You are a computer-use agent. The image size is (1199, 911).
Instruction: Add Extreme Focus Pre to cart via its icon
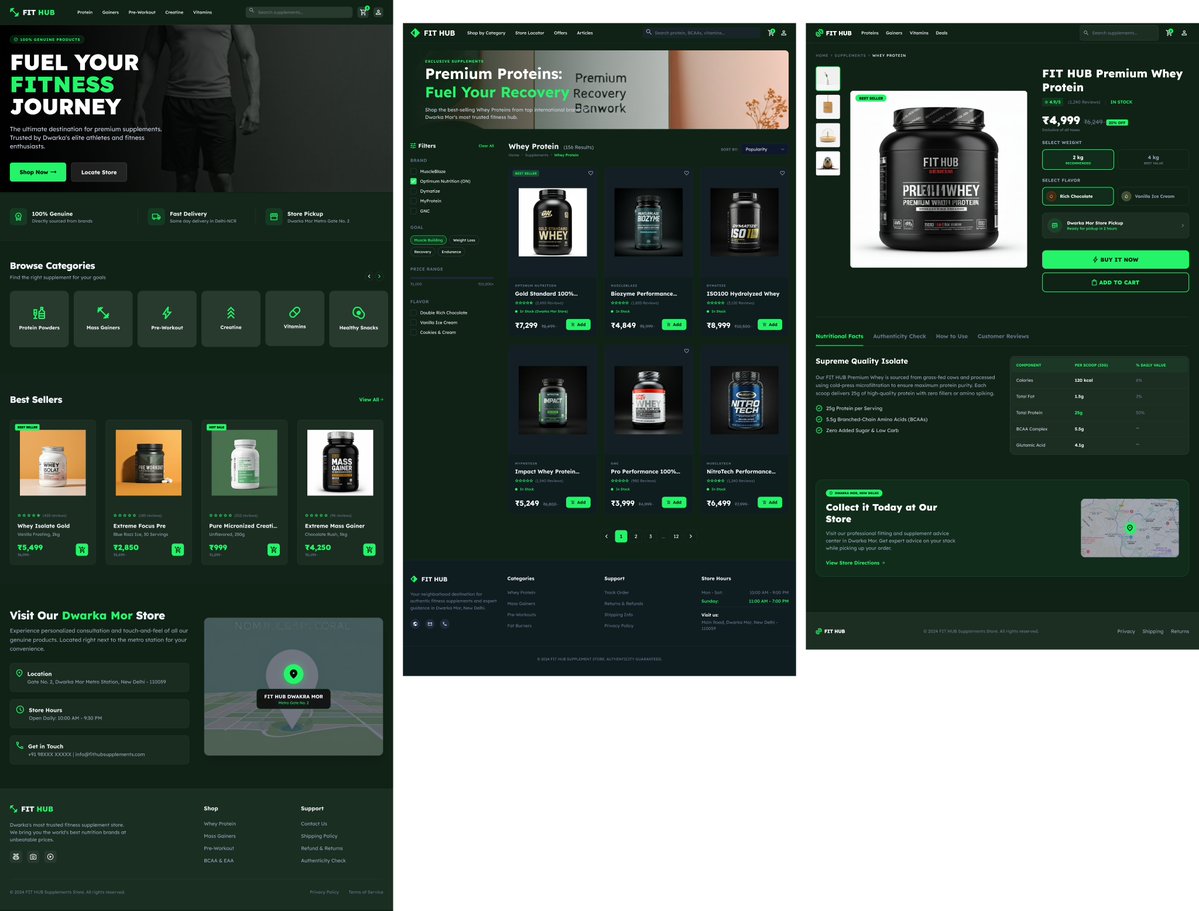coord(177,549)
